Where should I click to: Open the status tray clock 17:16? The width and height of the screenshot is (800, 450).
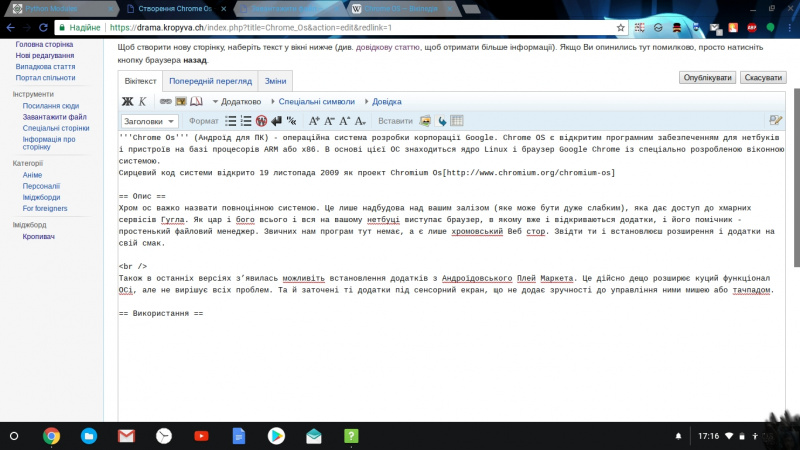tap(708, 436)
